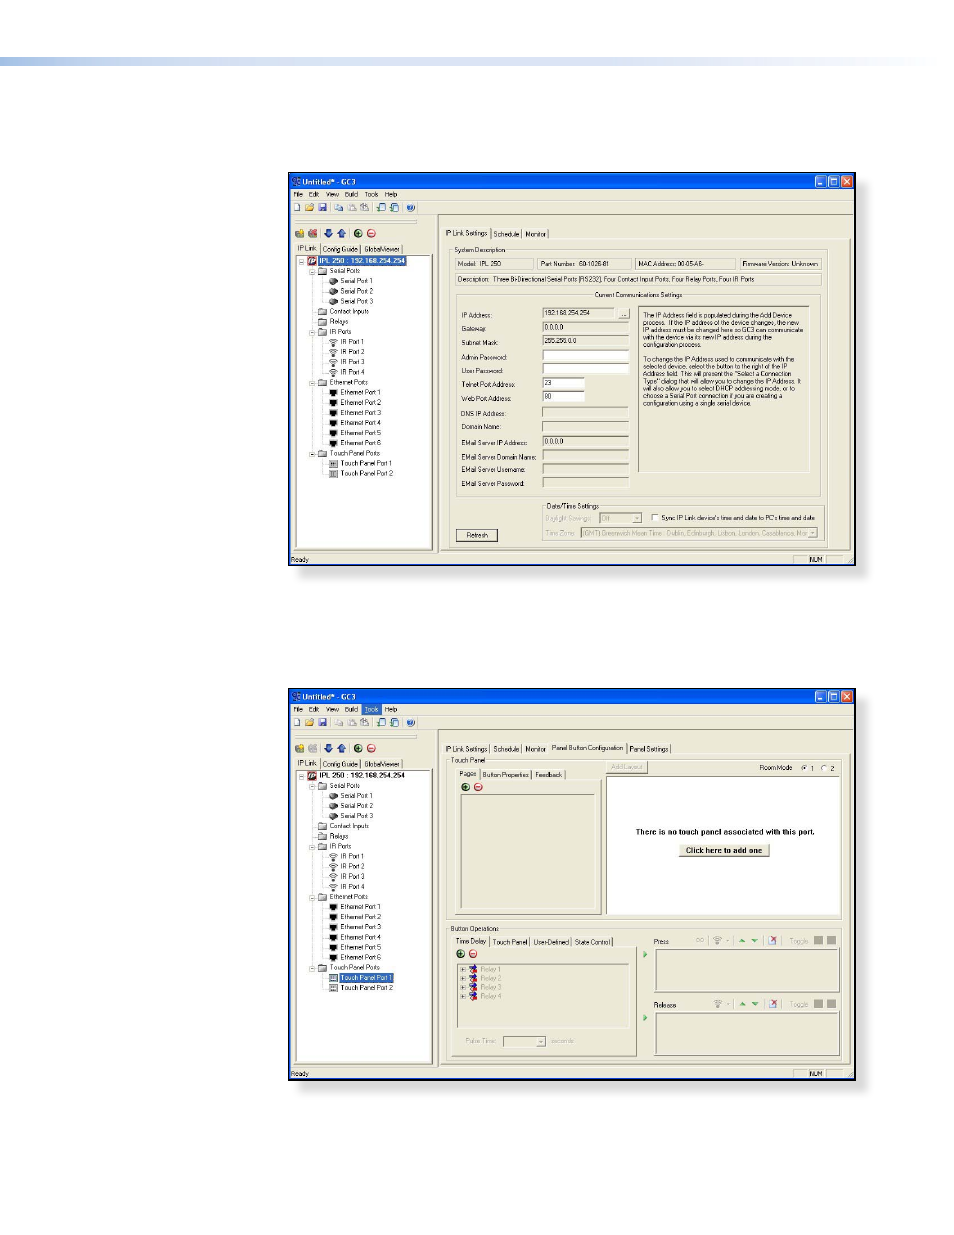Select Room Mode option 2

824,768
